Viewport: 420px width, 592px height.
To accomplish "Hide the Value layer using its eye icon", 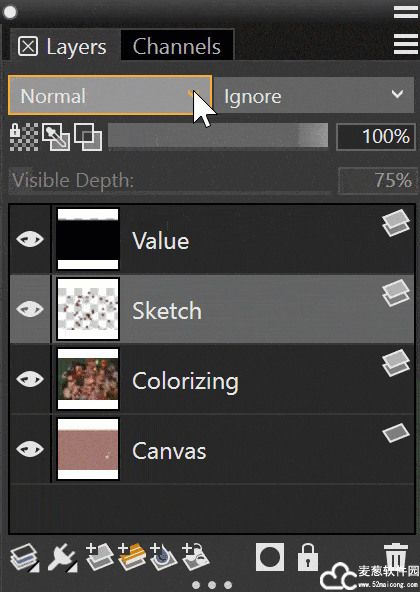I will [30, 239].
